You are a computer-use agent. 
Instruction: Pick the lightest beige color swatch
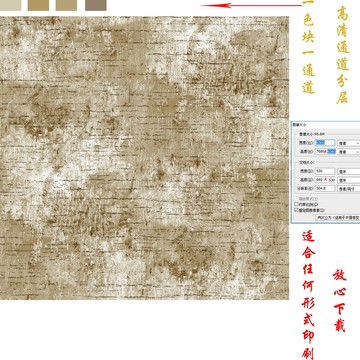tap(11, 5)
